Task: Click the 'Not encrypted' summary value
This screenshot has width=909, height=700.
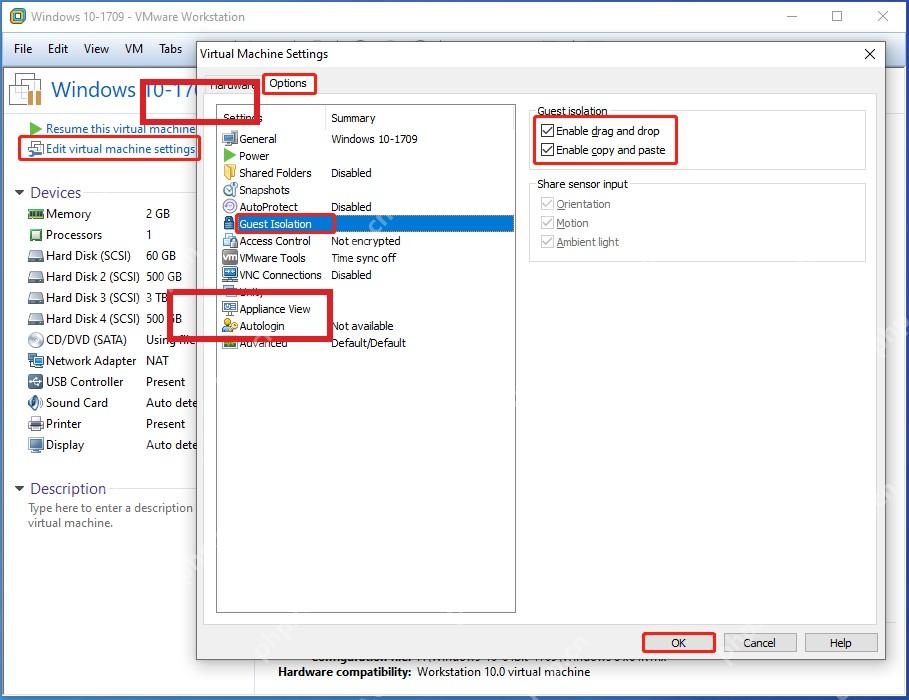Action: click(366, 241)
